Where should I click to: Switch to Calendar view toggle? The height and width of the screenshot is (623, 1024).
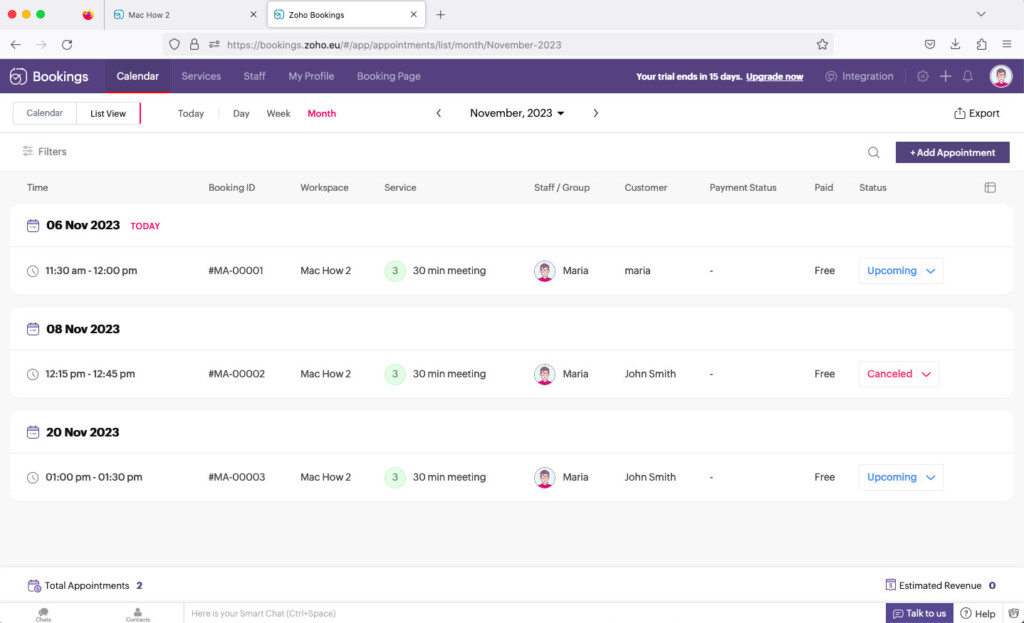point(45,114)
